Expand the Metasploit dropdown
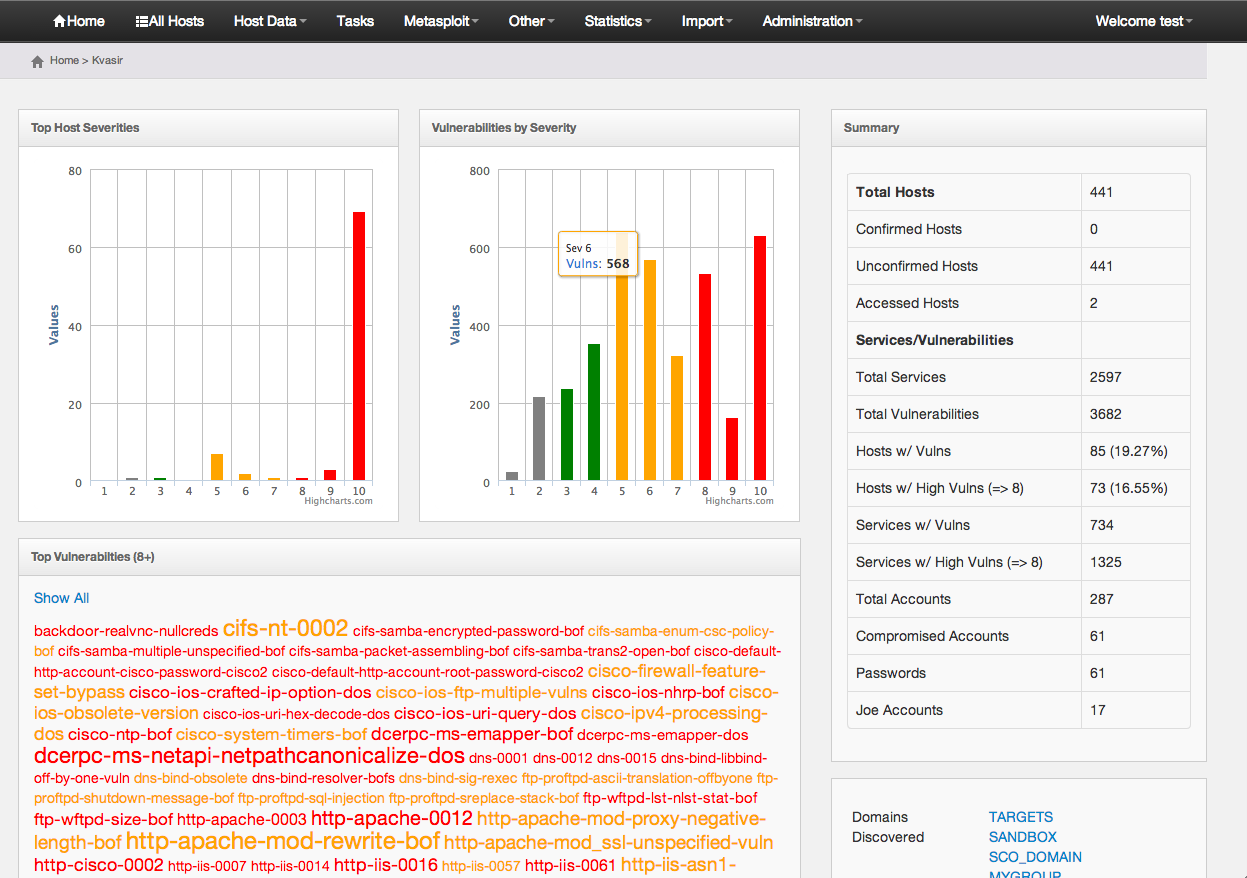1247x878 pixels. point(441,21)
